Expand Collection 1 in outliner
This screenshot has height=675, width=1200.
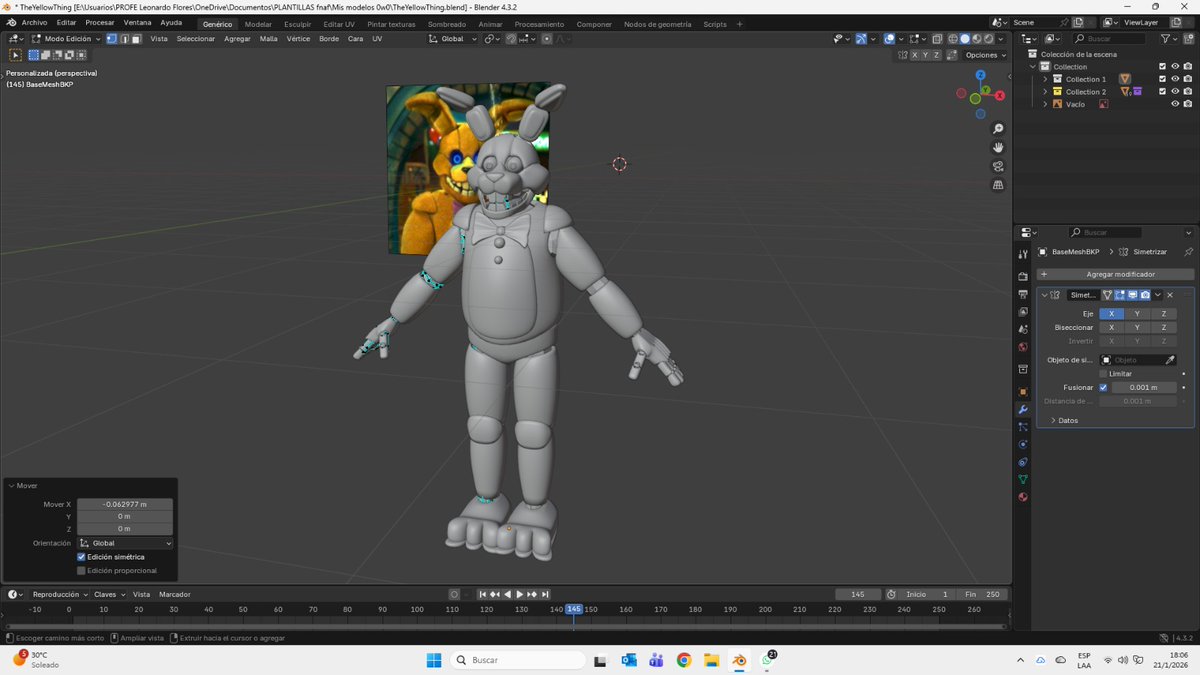(1046, 79)
